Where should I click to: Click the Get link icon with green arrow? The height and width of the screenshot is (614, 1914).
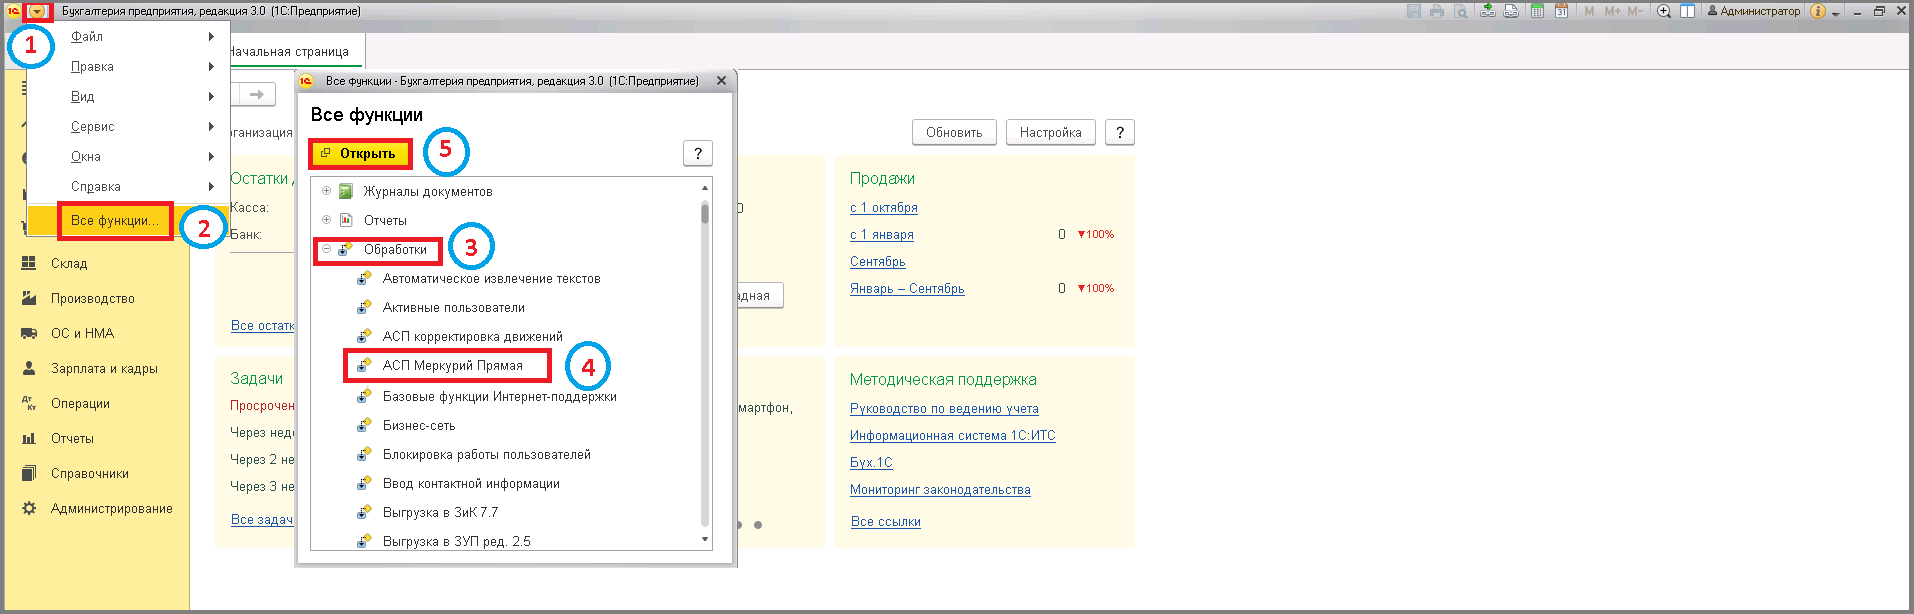1488,11
